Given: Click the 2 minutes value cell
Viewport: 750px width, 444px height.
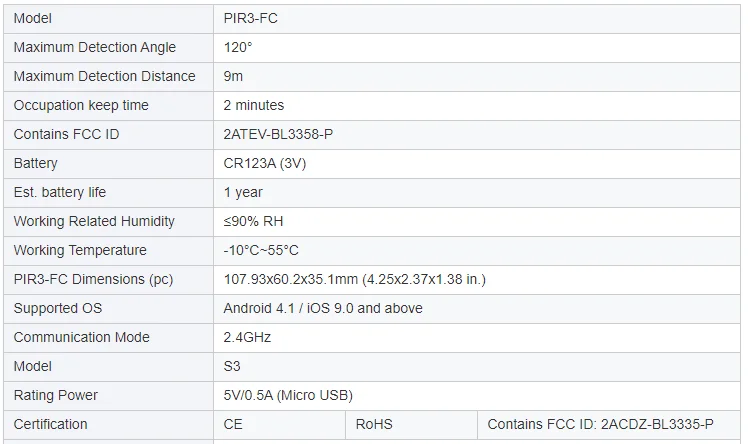Looking at the screenshot, I should pyautogui.click(x=254, y=105).
